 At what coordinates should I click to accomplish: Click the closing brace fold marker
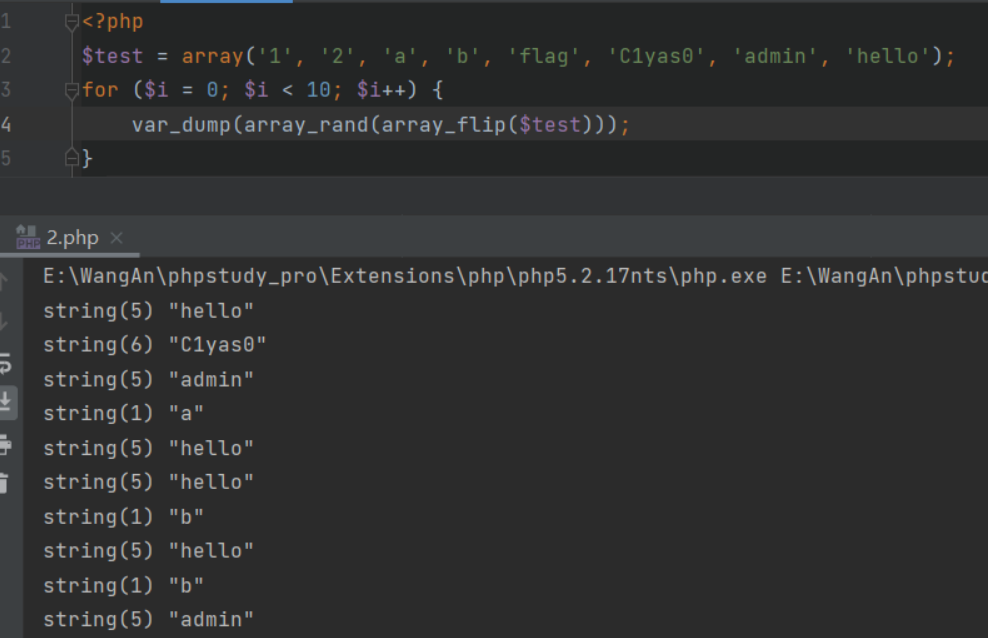click(71, 157)
